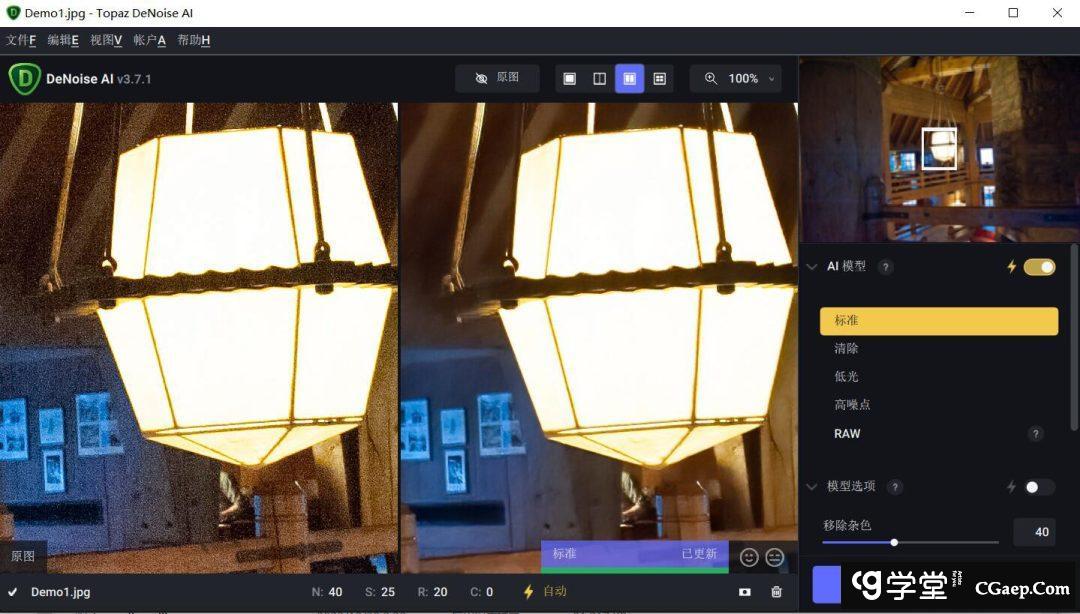The width and height of the screenshot is (1080, 614).
Task: Click the 移除杂色 slider handle
Action: click(894, 542)
